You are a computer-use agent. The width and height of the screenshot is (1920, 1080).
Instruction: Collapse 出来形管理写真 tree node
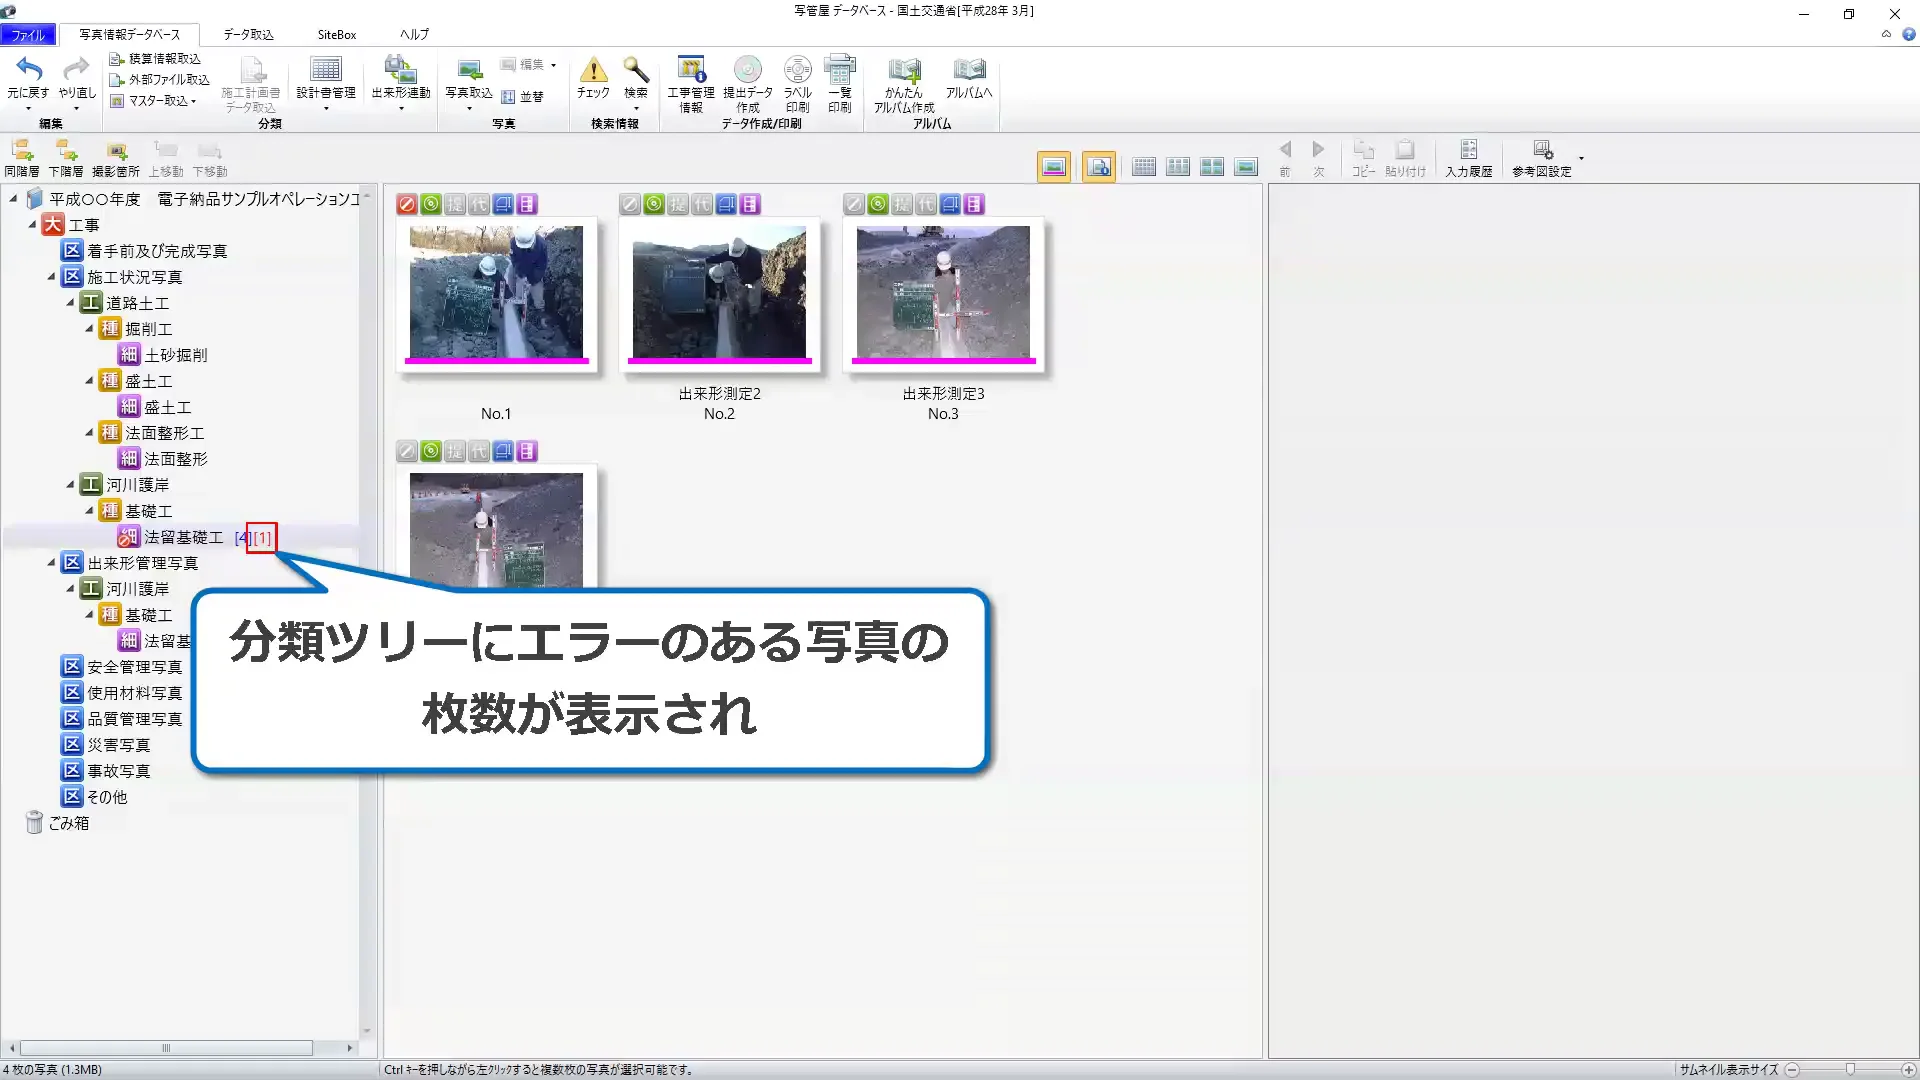tap(51, 563)
